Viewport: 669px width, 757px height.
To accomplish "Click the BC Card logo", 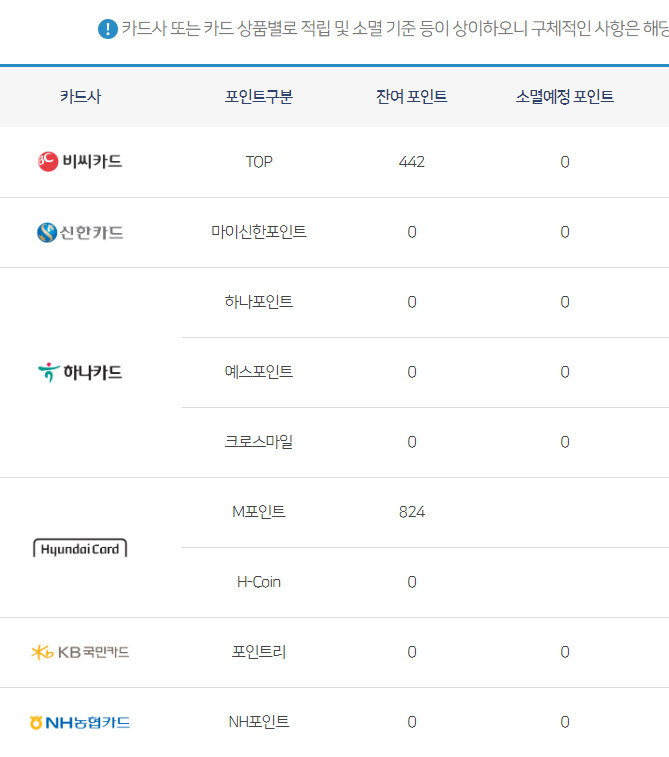I will pyautogui.click(x=80, y=162).
